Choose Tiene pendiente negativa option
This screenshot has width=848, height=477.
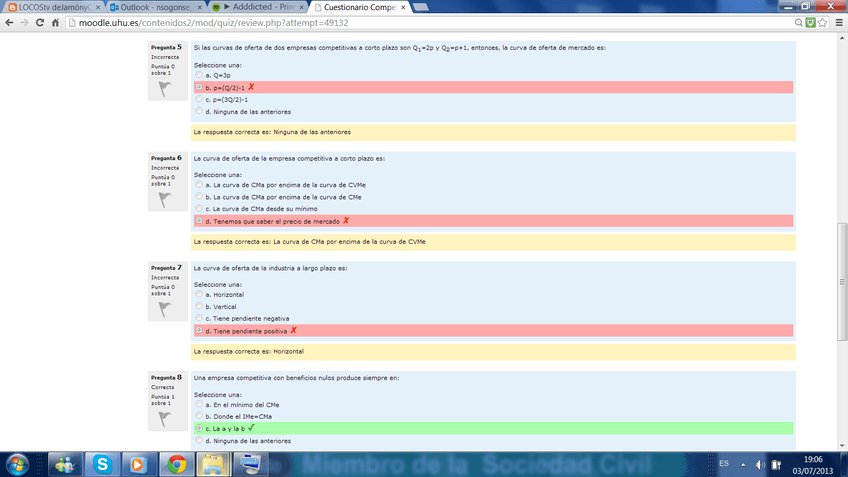click(x=199, y=318)
